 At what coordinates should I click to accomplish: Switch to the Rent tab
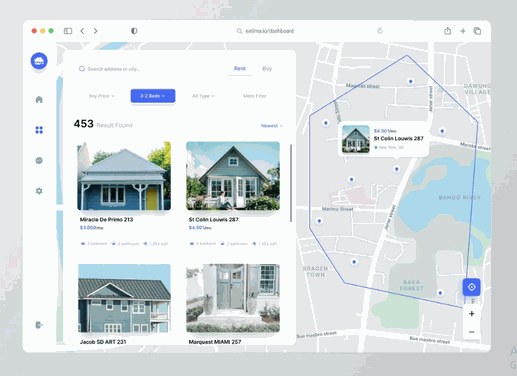point(240,69)
